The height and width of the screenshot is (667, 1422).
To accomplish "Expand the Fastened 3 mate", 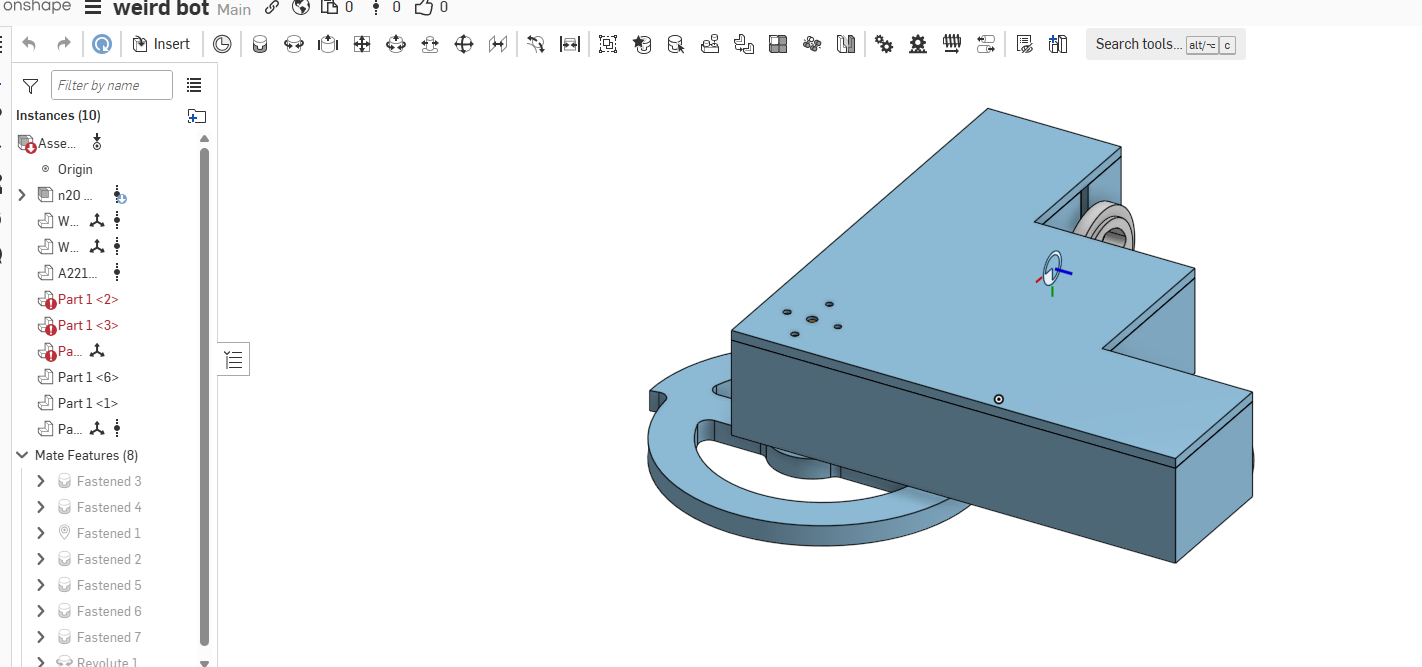I will [x=40, y=481].
